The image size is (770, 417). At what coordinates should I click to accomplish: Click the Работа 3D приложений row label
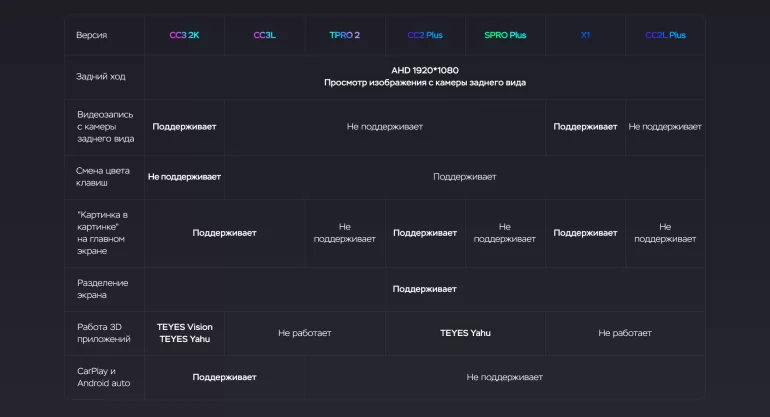[x=103, y=333]
